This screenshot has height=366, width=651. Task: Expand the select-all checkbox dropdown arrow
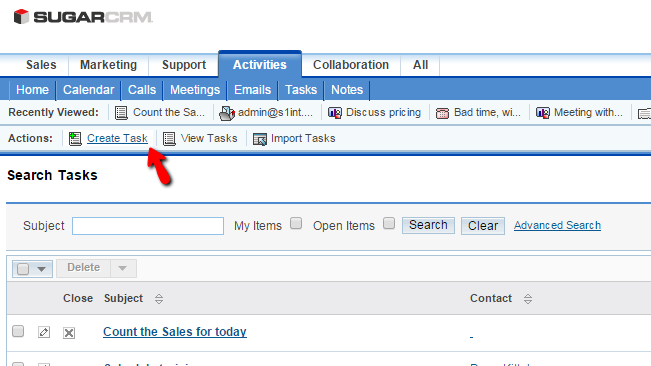coord(41,269)
